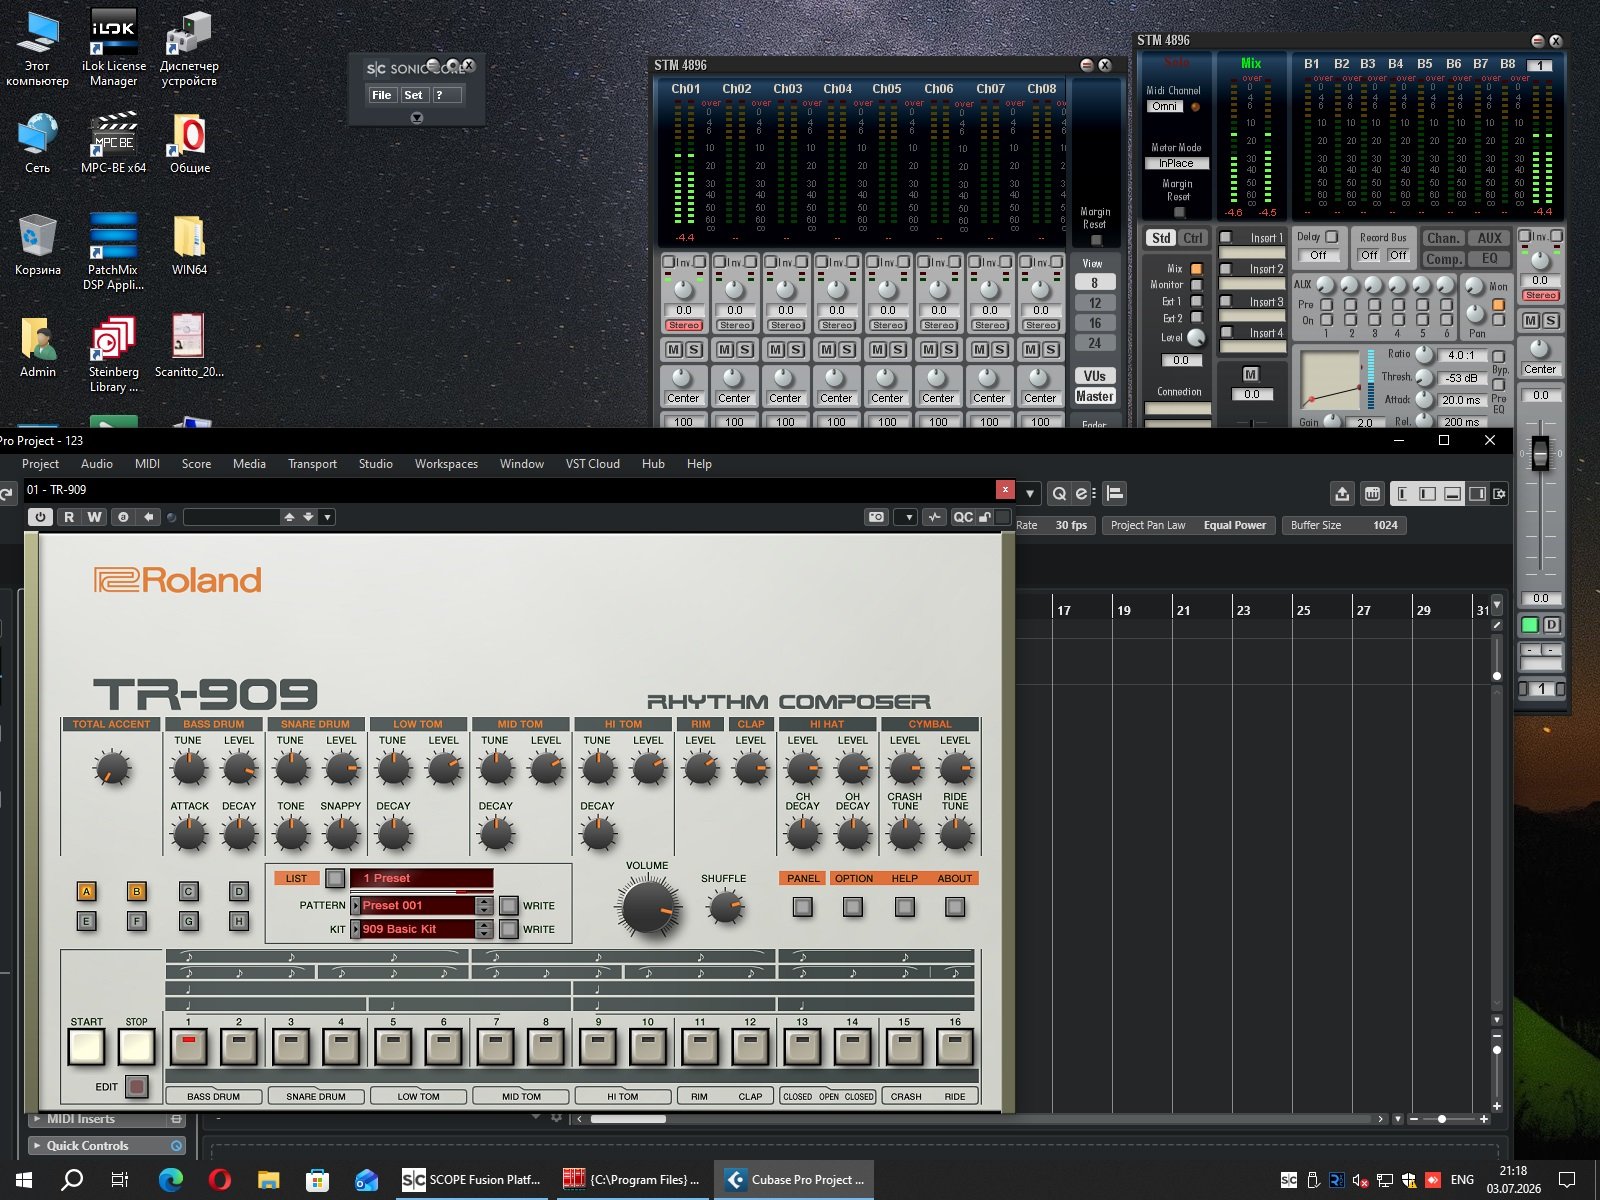Click the QC quick controls icon
This screenshot has height=1200, width=1600.
pyautogui.click(x=963, y=517)
